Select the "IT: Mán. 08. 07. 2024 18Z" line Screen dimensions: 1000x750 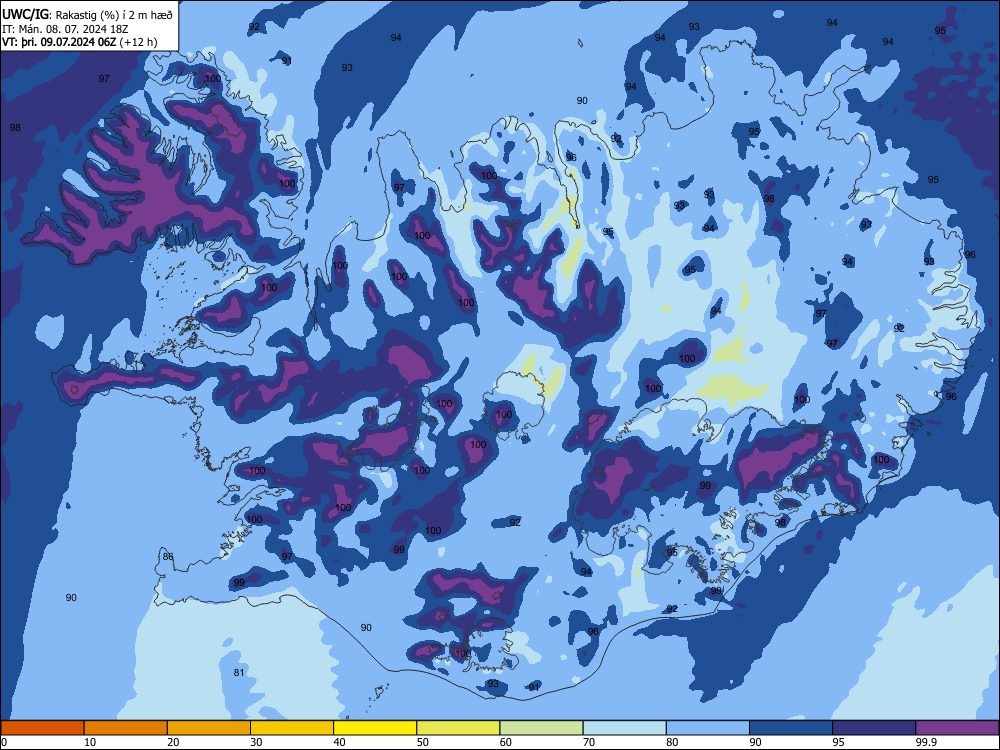[x=65, y=29]
